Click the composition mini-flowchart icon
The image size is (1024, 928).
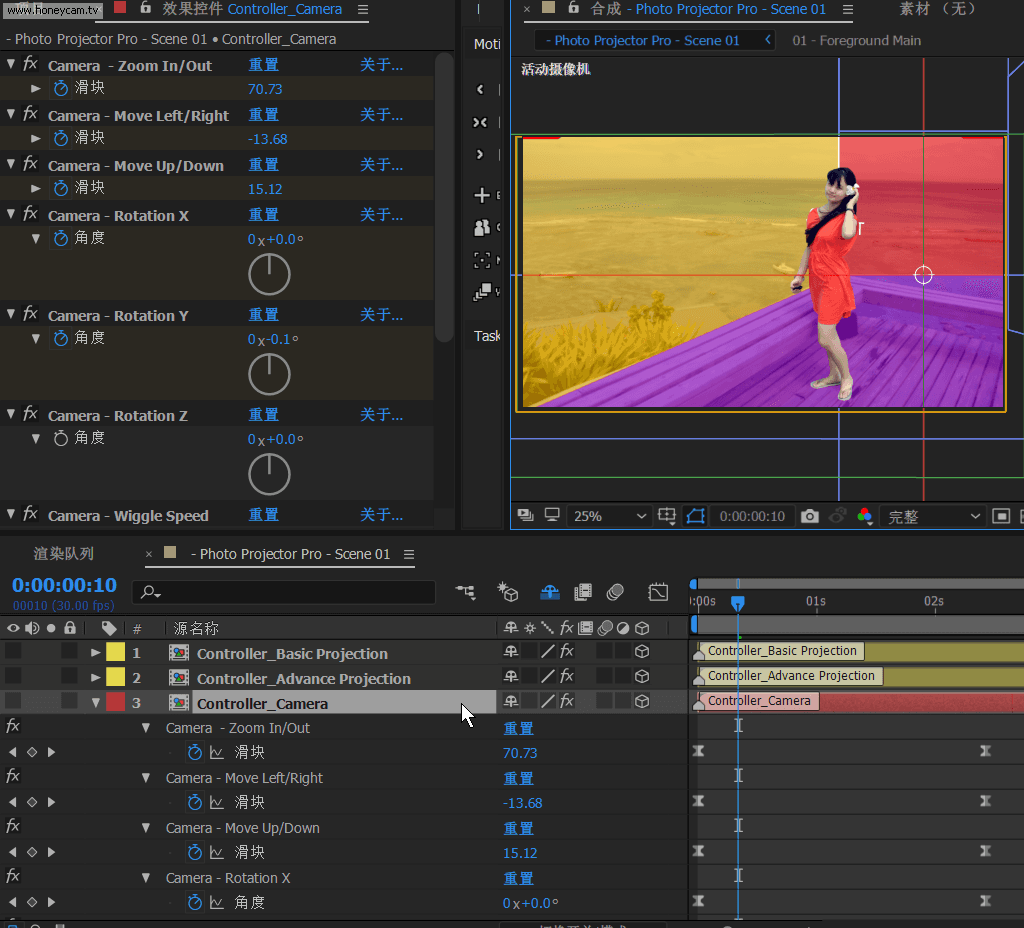point(465,592)
